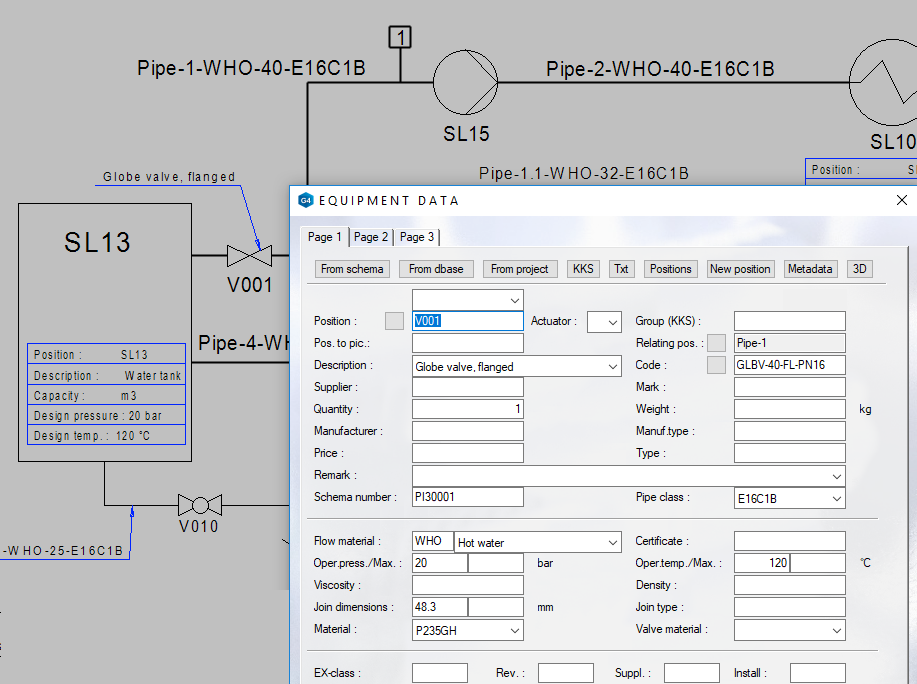
Task: Click the V010 ball valve symbol
Action: coord(199,504)
